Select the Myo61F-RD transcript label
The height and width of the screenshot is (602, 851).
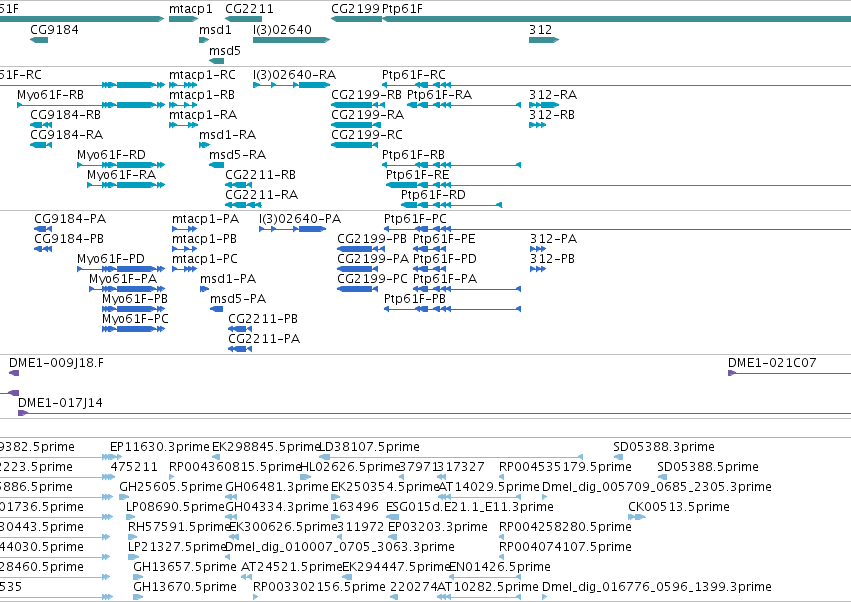click(111, 155)
